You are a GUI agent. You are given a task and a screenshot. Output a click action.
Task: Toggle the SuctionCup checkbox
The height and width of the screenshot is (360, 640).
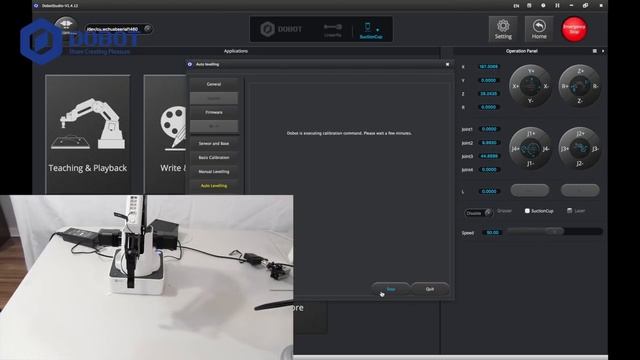(527, 211)
